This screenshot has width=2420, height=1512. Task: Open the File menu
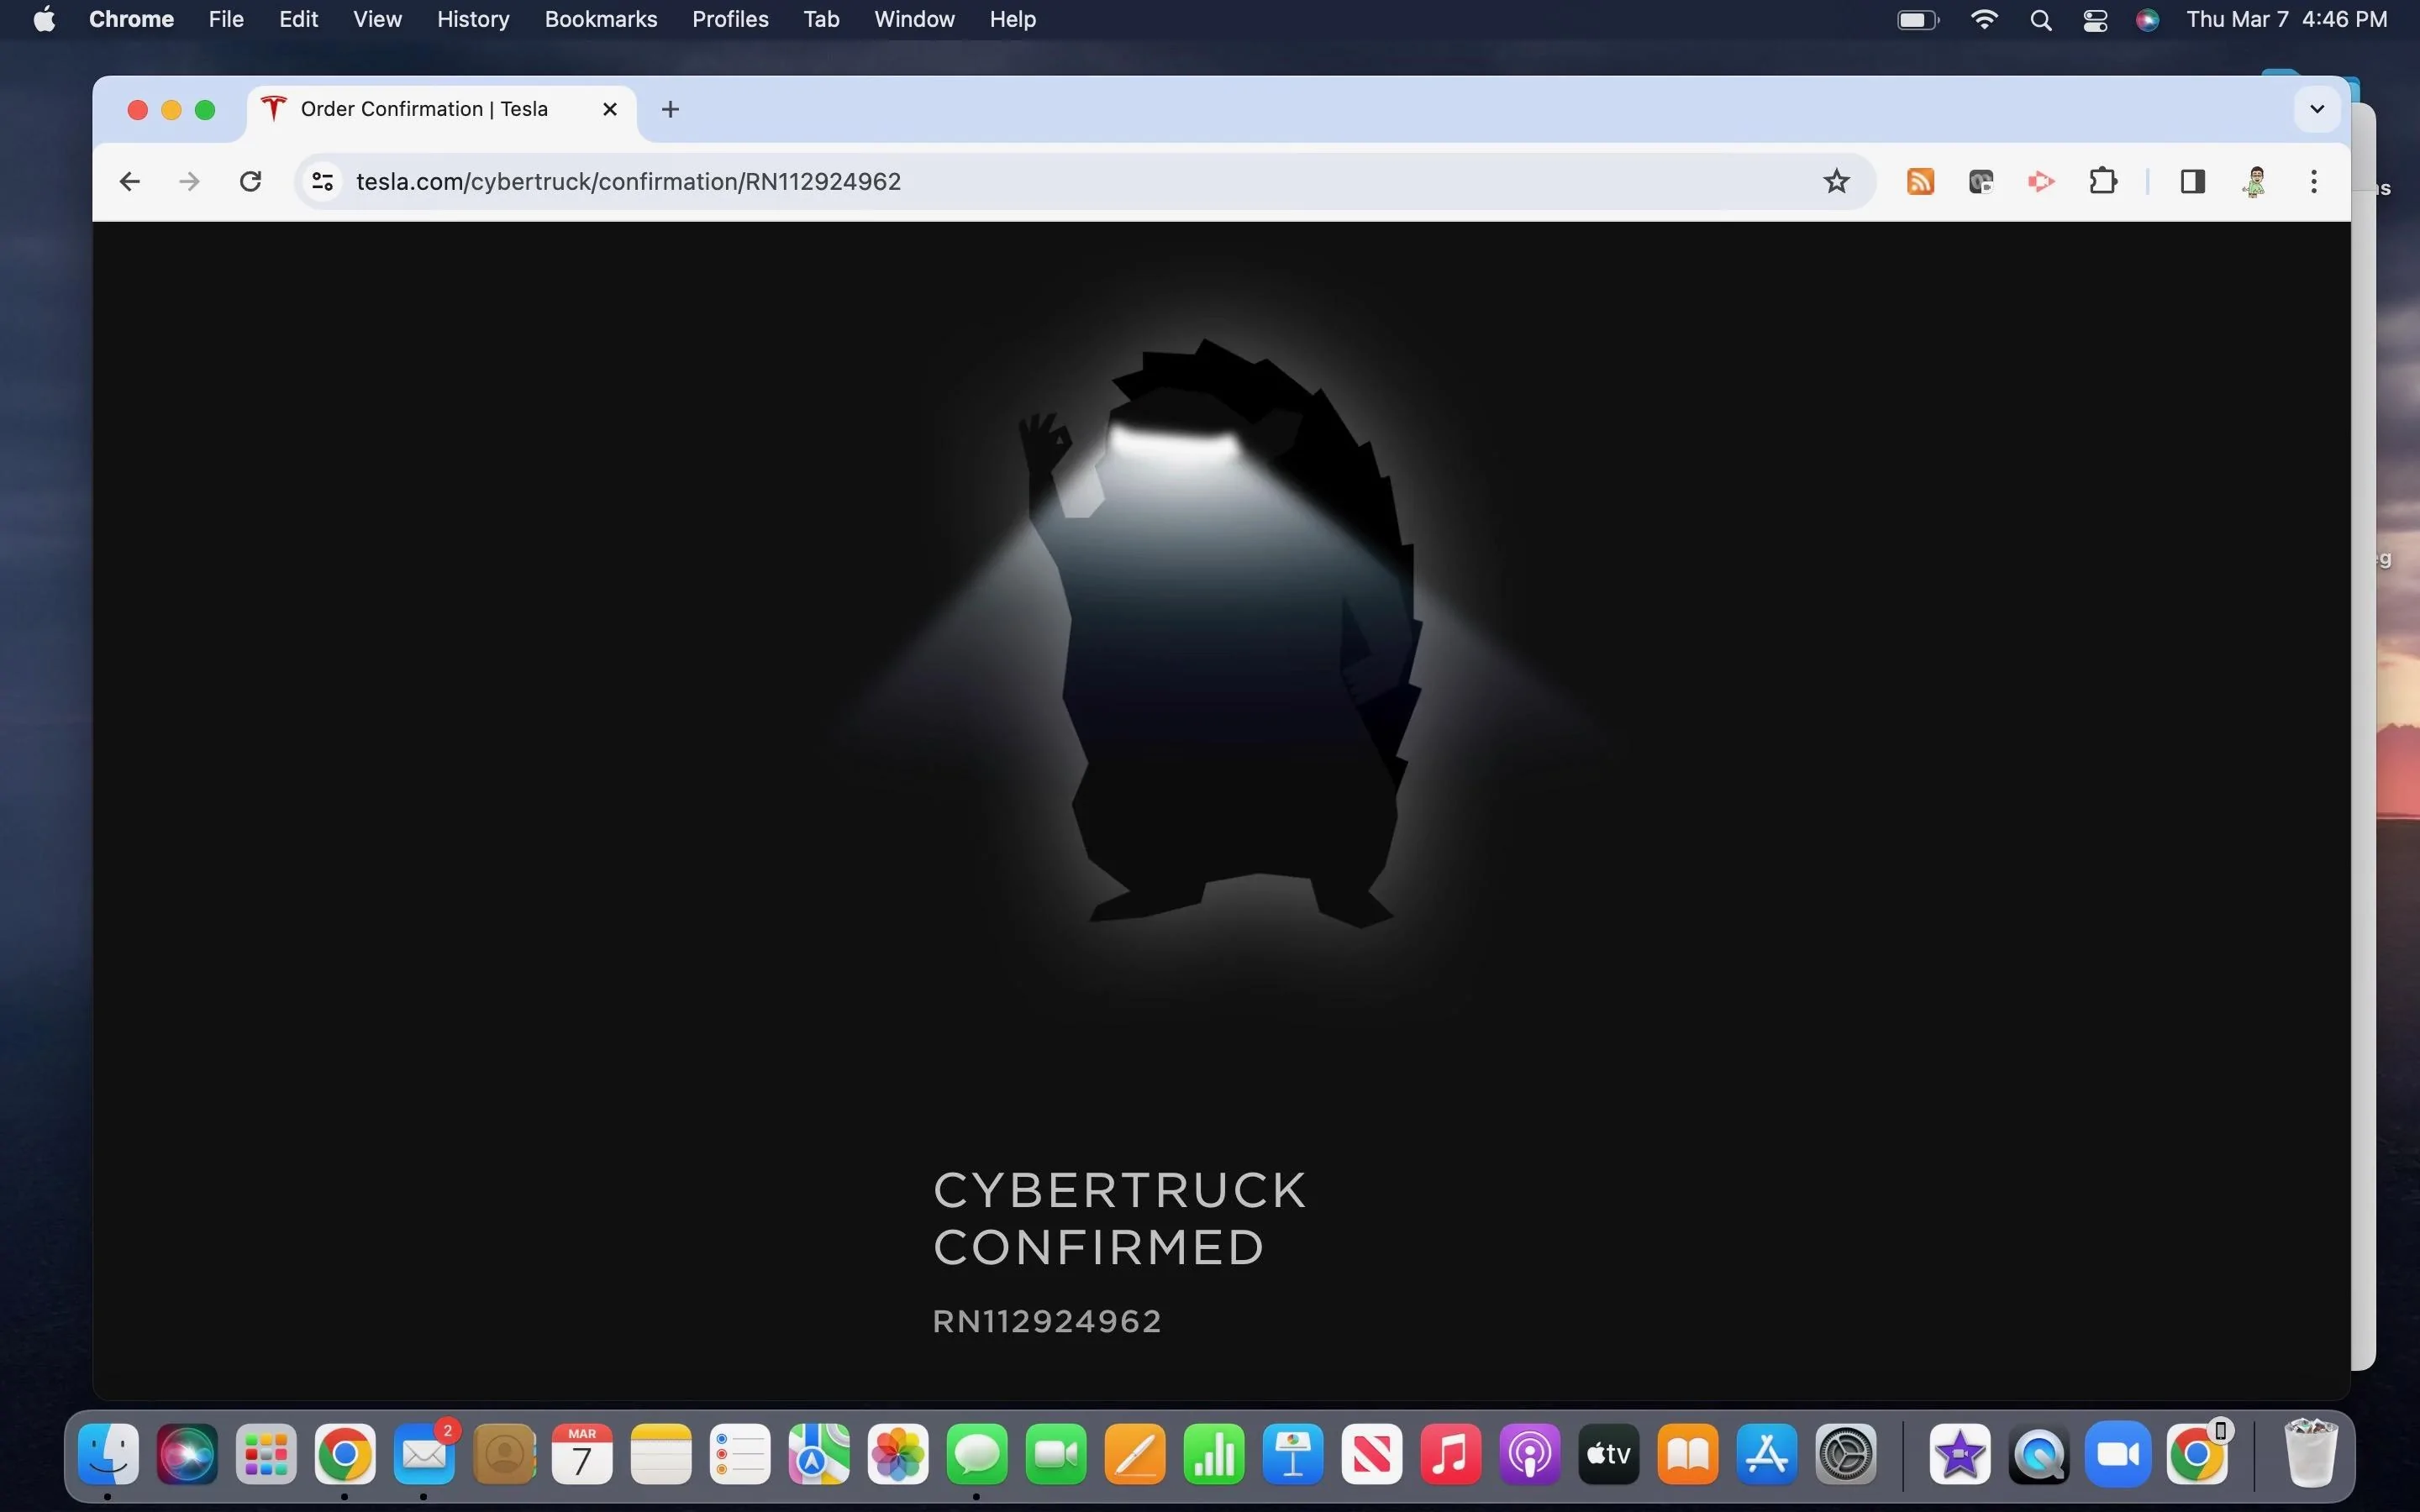coord(226,19)
